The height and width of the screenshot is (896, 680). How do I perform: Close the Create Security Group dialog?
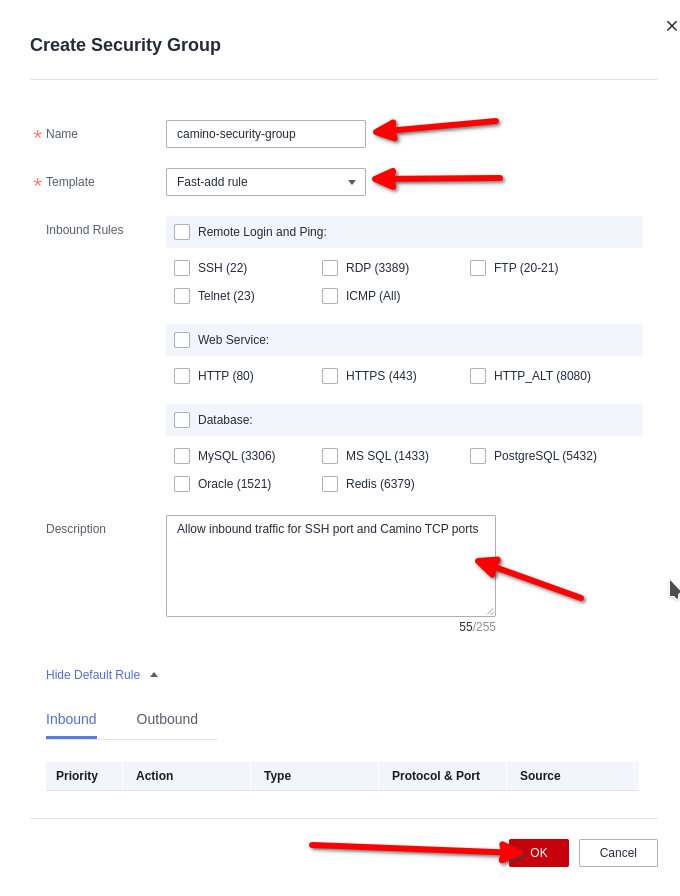[x=672, y=26]
